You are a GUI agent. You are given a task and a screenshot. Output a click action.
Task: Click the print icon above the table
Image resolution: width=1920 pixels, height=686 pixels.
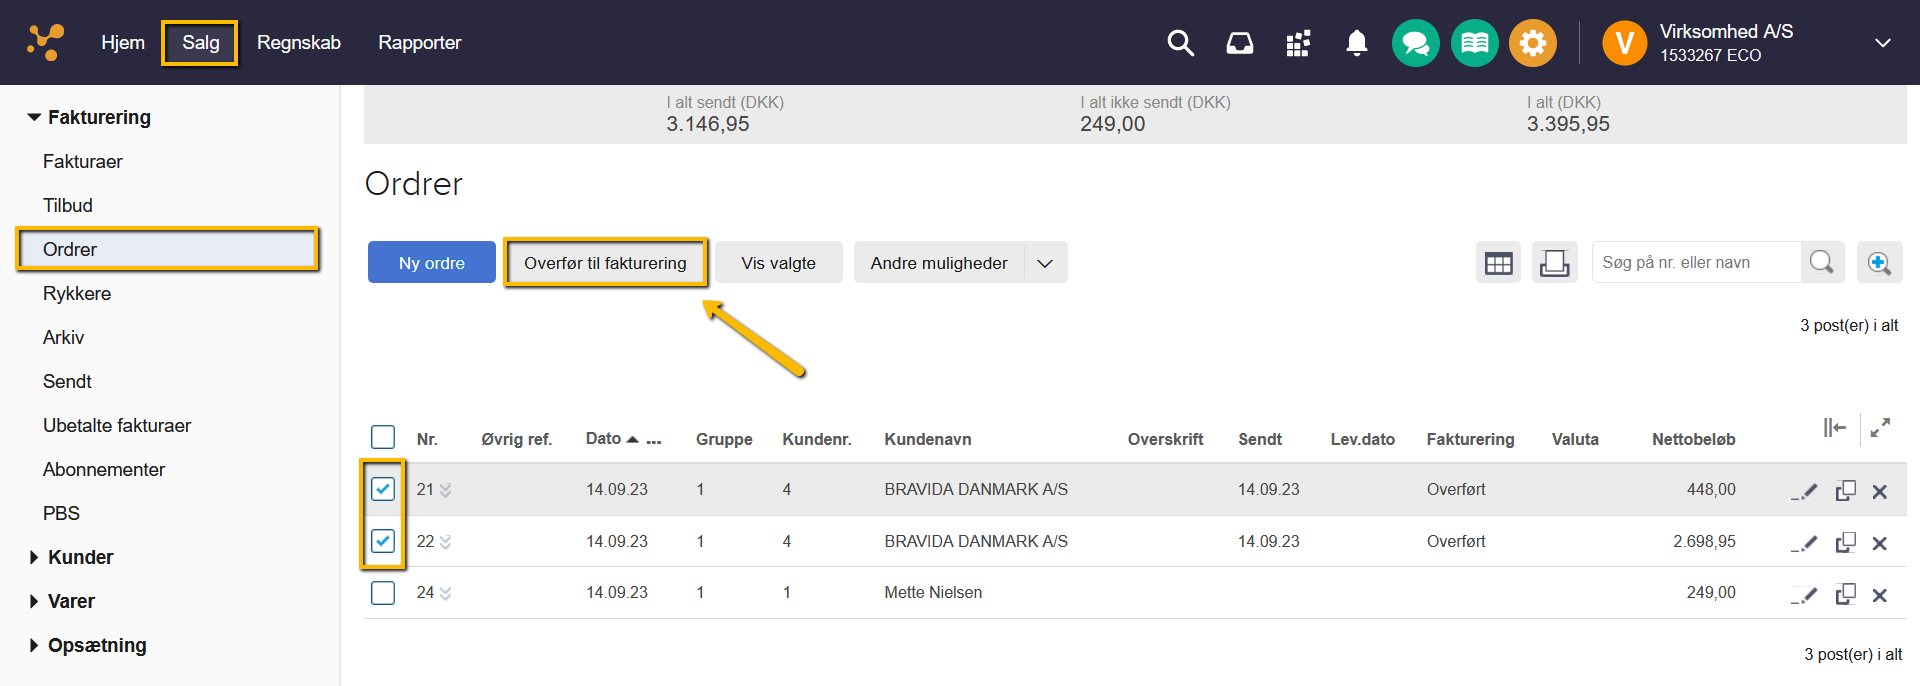tap(1554, 263)
